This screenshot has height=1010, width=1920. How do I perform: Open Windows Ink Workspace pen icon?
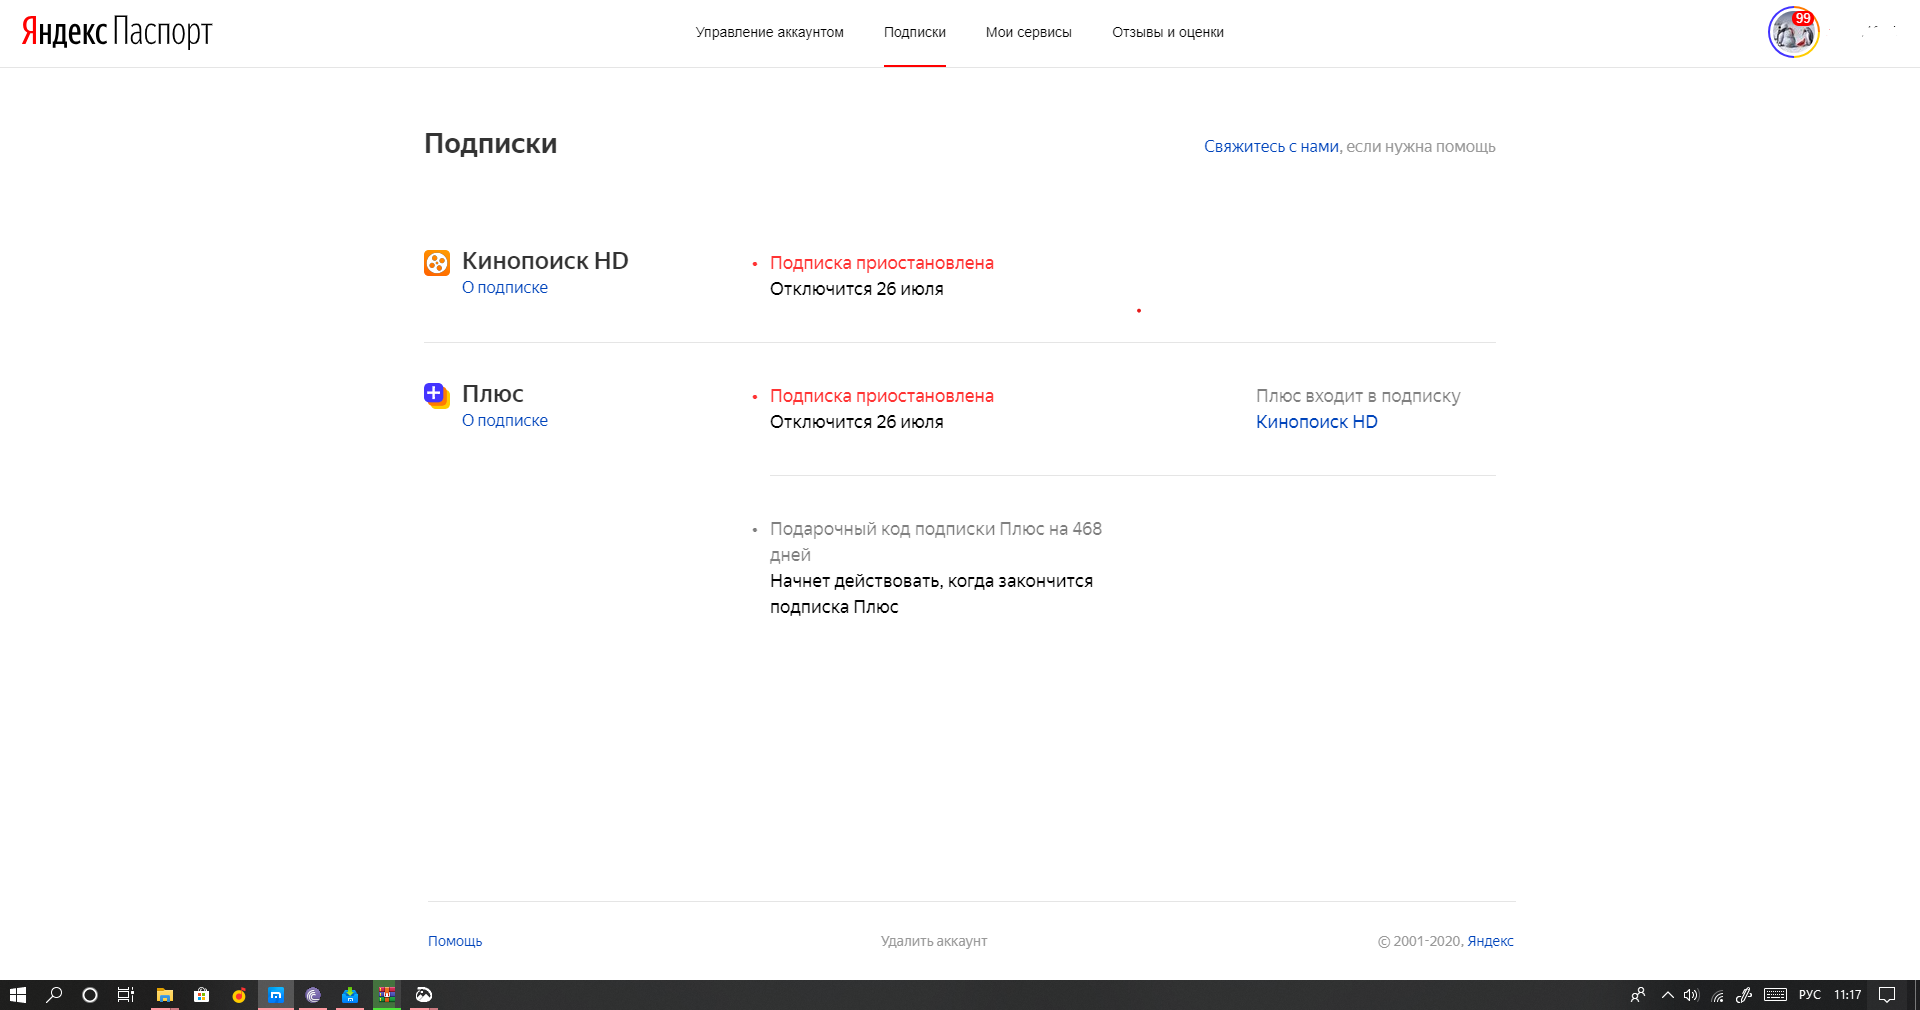(x=1744, y=995)
